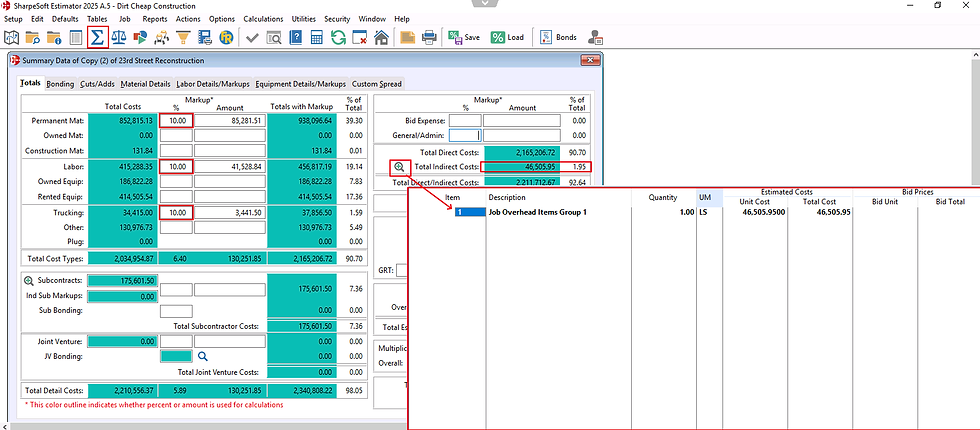The height and width of the screenshot is (430, 980).
Task: Click the home icon in toolbar
Action: pos(381,38)
